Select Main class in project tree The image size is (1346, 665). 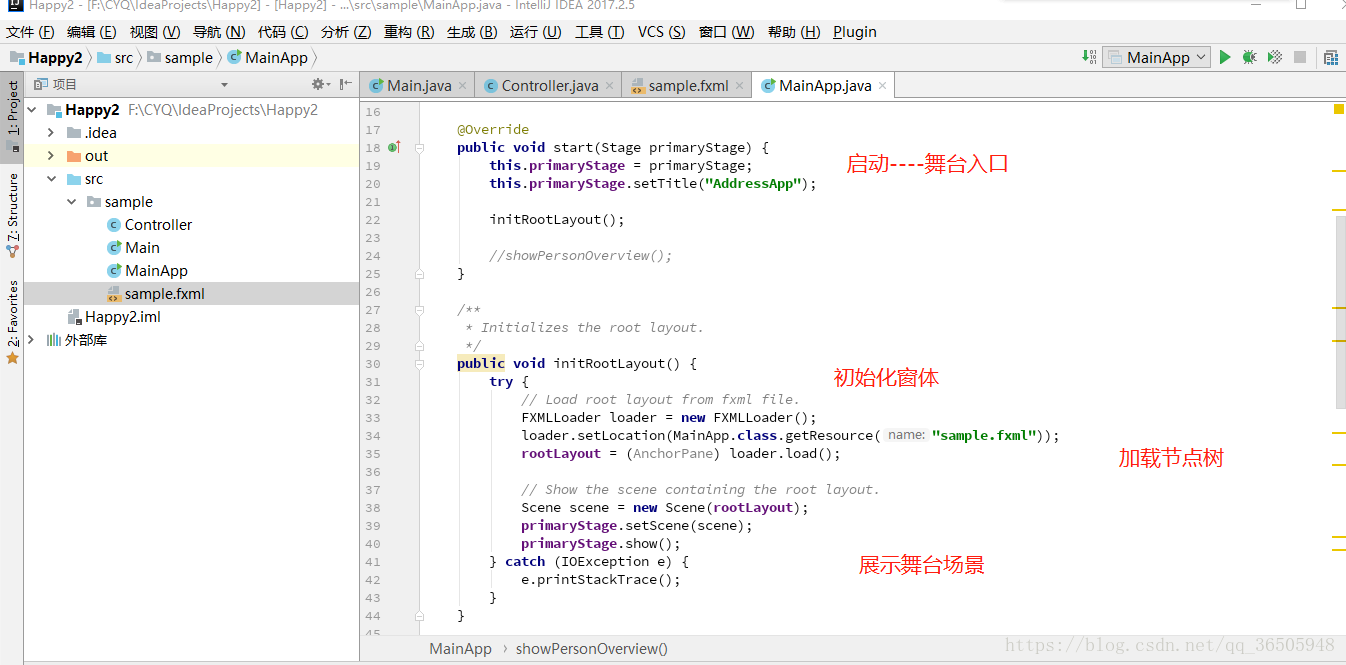pyautogui.click(x=142, y=248)
